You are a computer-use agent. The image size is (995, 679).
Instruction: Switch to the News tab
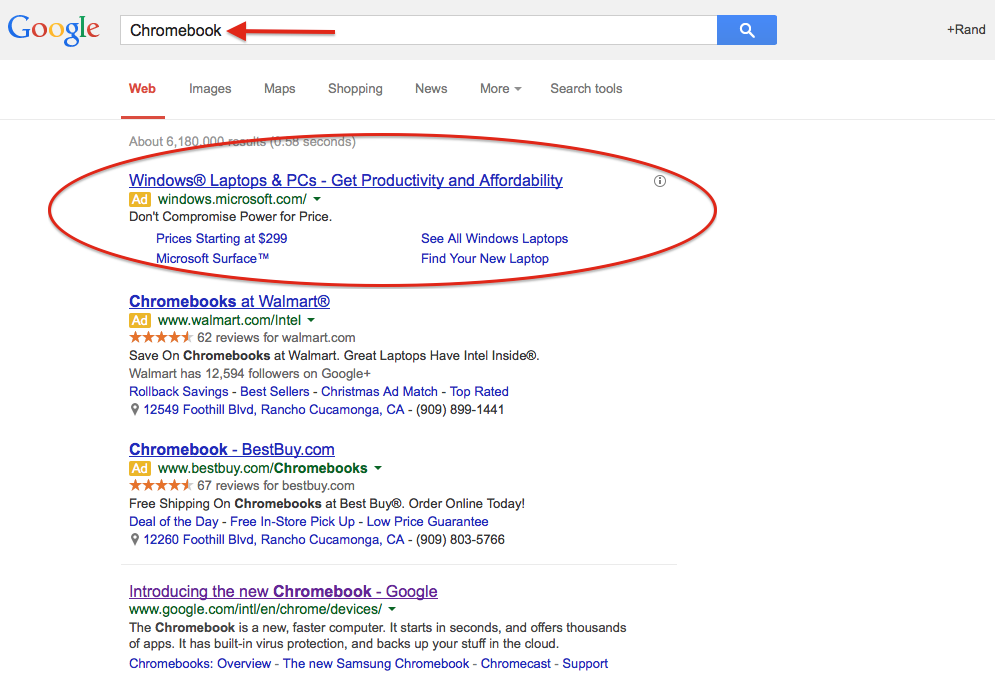432,89
